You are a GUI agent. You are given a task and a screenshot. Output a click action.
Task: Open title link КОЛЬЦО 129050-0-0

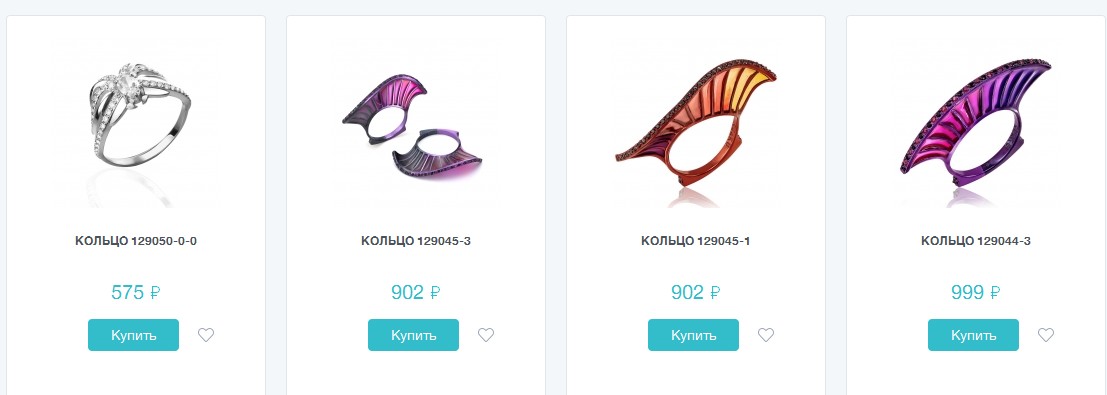coord(136,241)
